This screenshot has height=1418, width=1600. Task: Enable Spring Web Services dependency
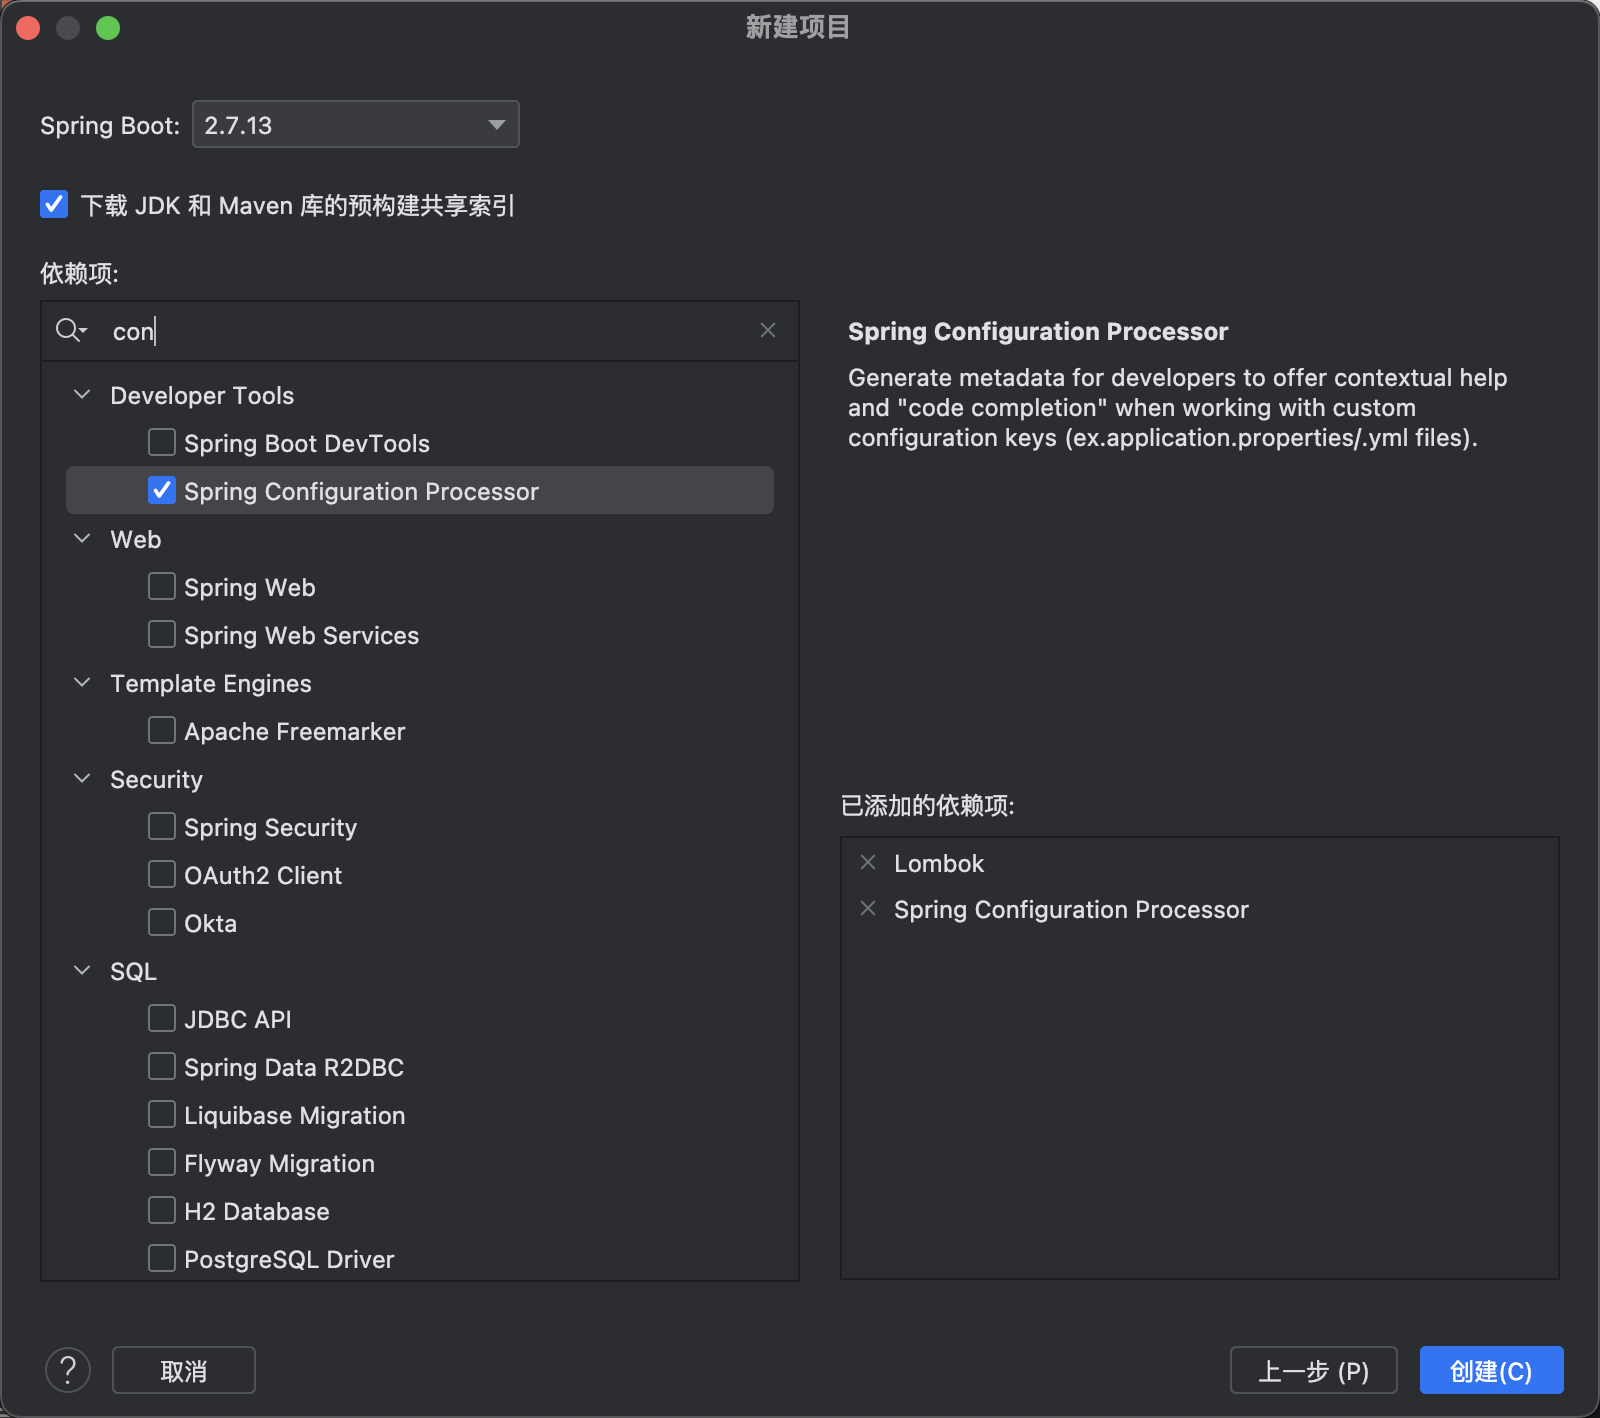click(x=162, y=634)
